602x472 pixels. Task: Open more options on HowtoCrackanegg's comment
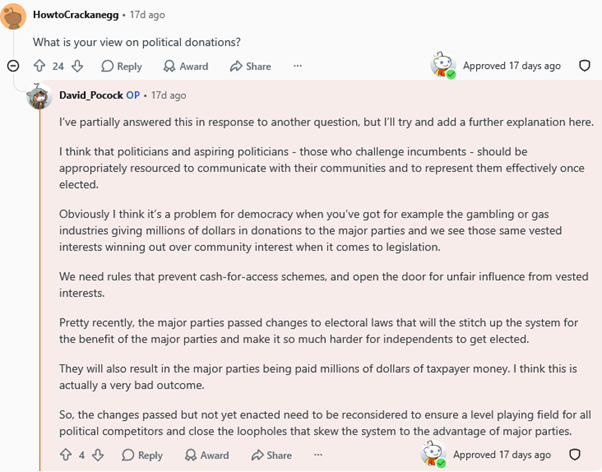(298, 66)
